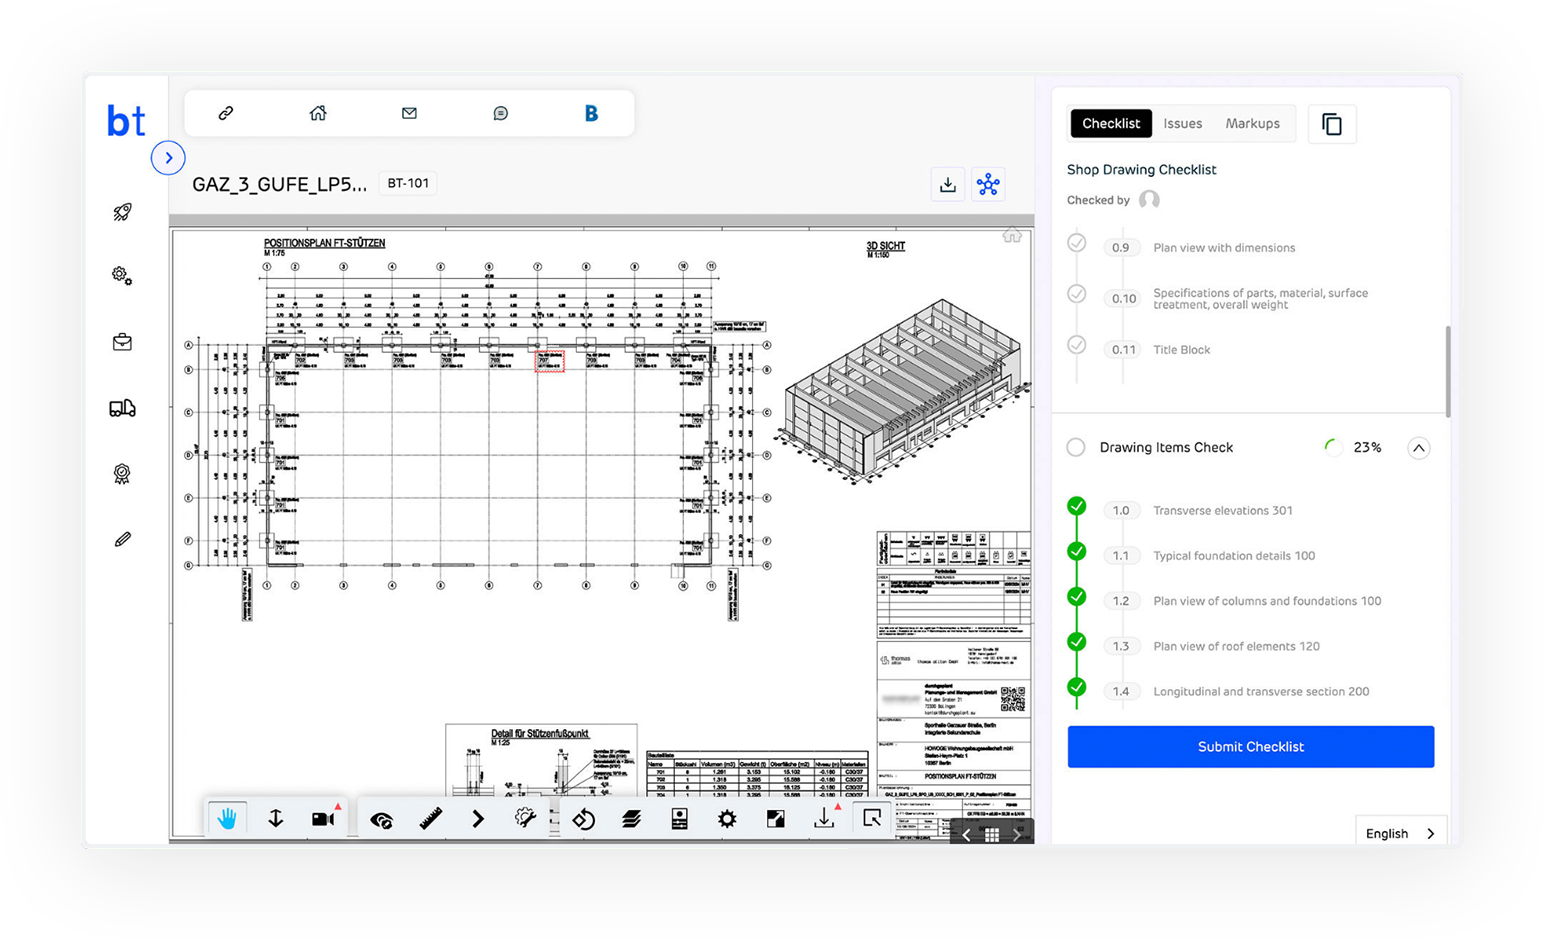Click the copy checklist icon
This screenshot has height=940, width=1545.
tap(1331, 124)
